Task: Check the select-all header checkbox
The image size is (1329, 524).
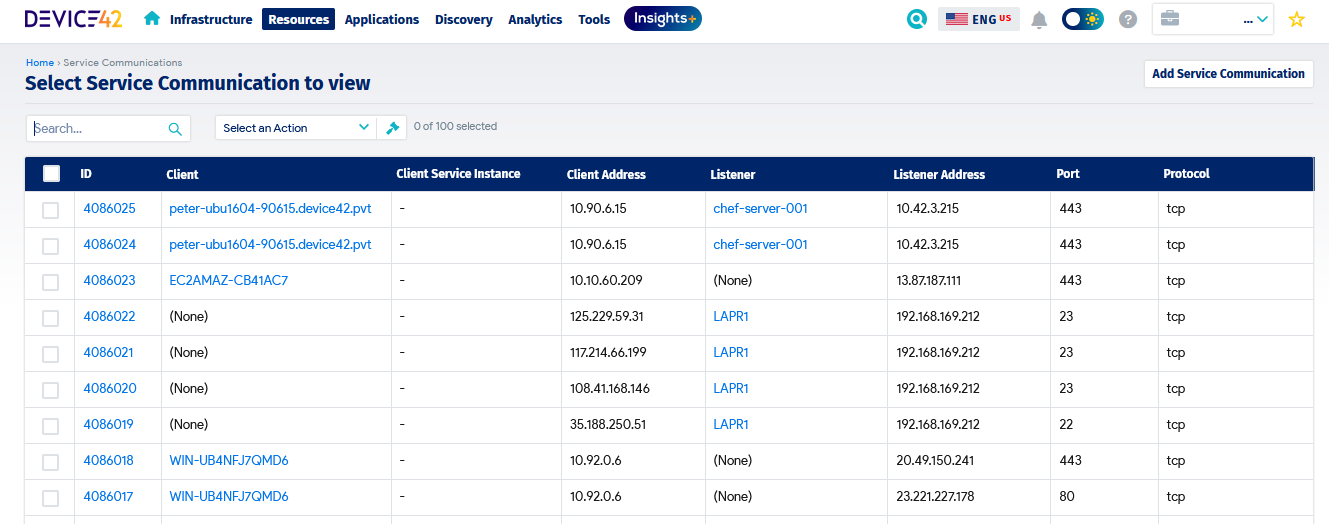Action: click(52, 174)
